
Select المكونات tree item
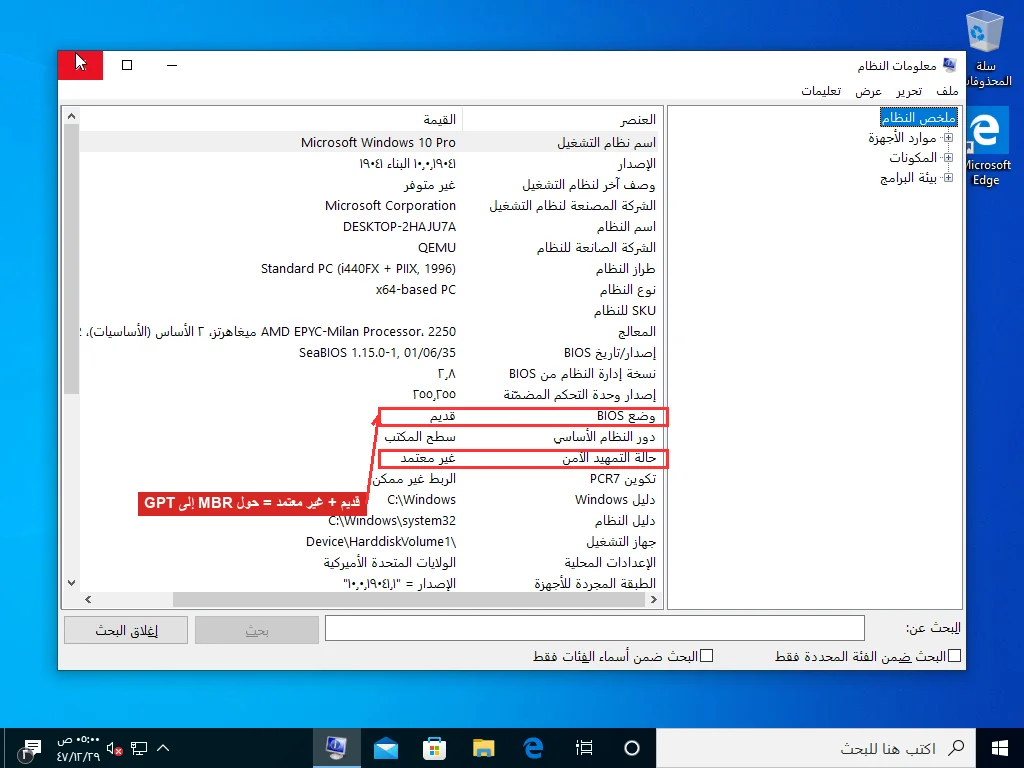coord(912,157)
